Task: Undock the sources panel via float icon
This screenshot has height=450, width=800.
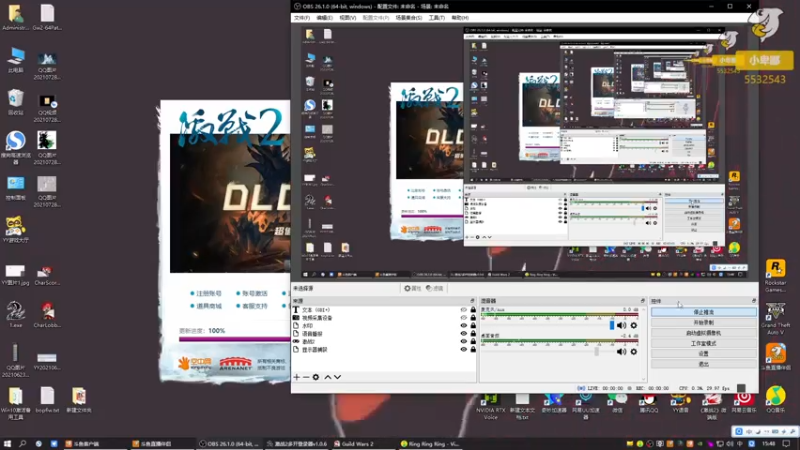Action: pyautogui.click(x=472, y=301)
